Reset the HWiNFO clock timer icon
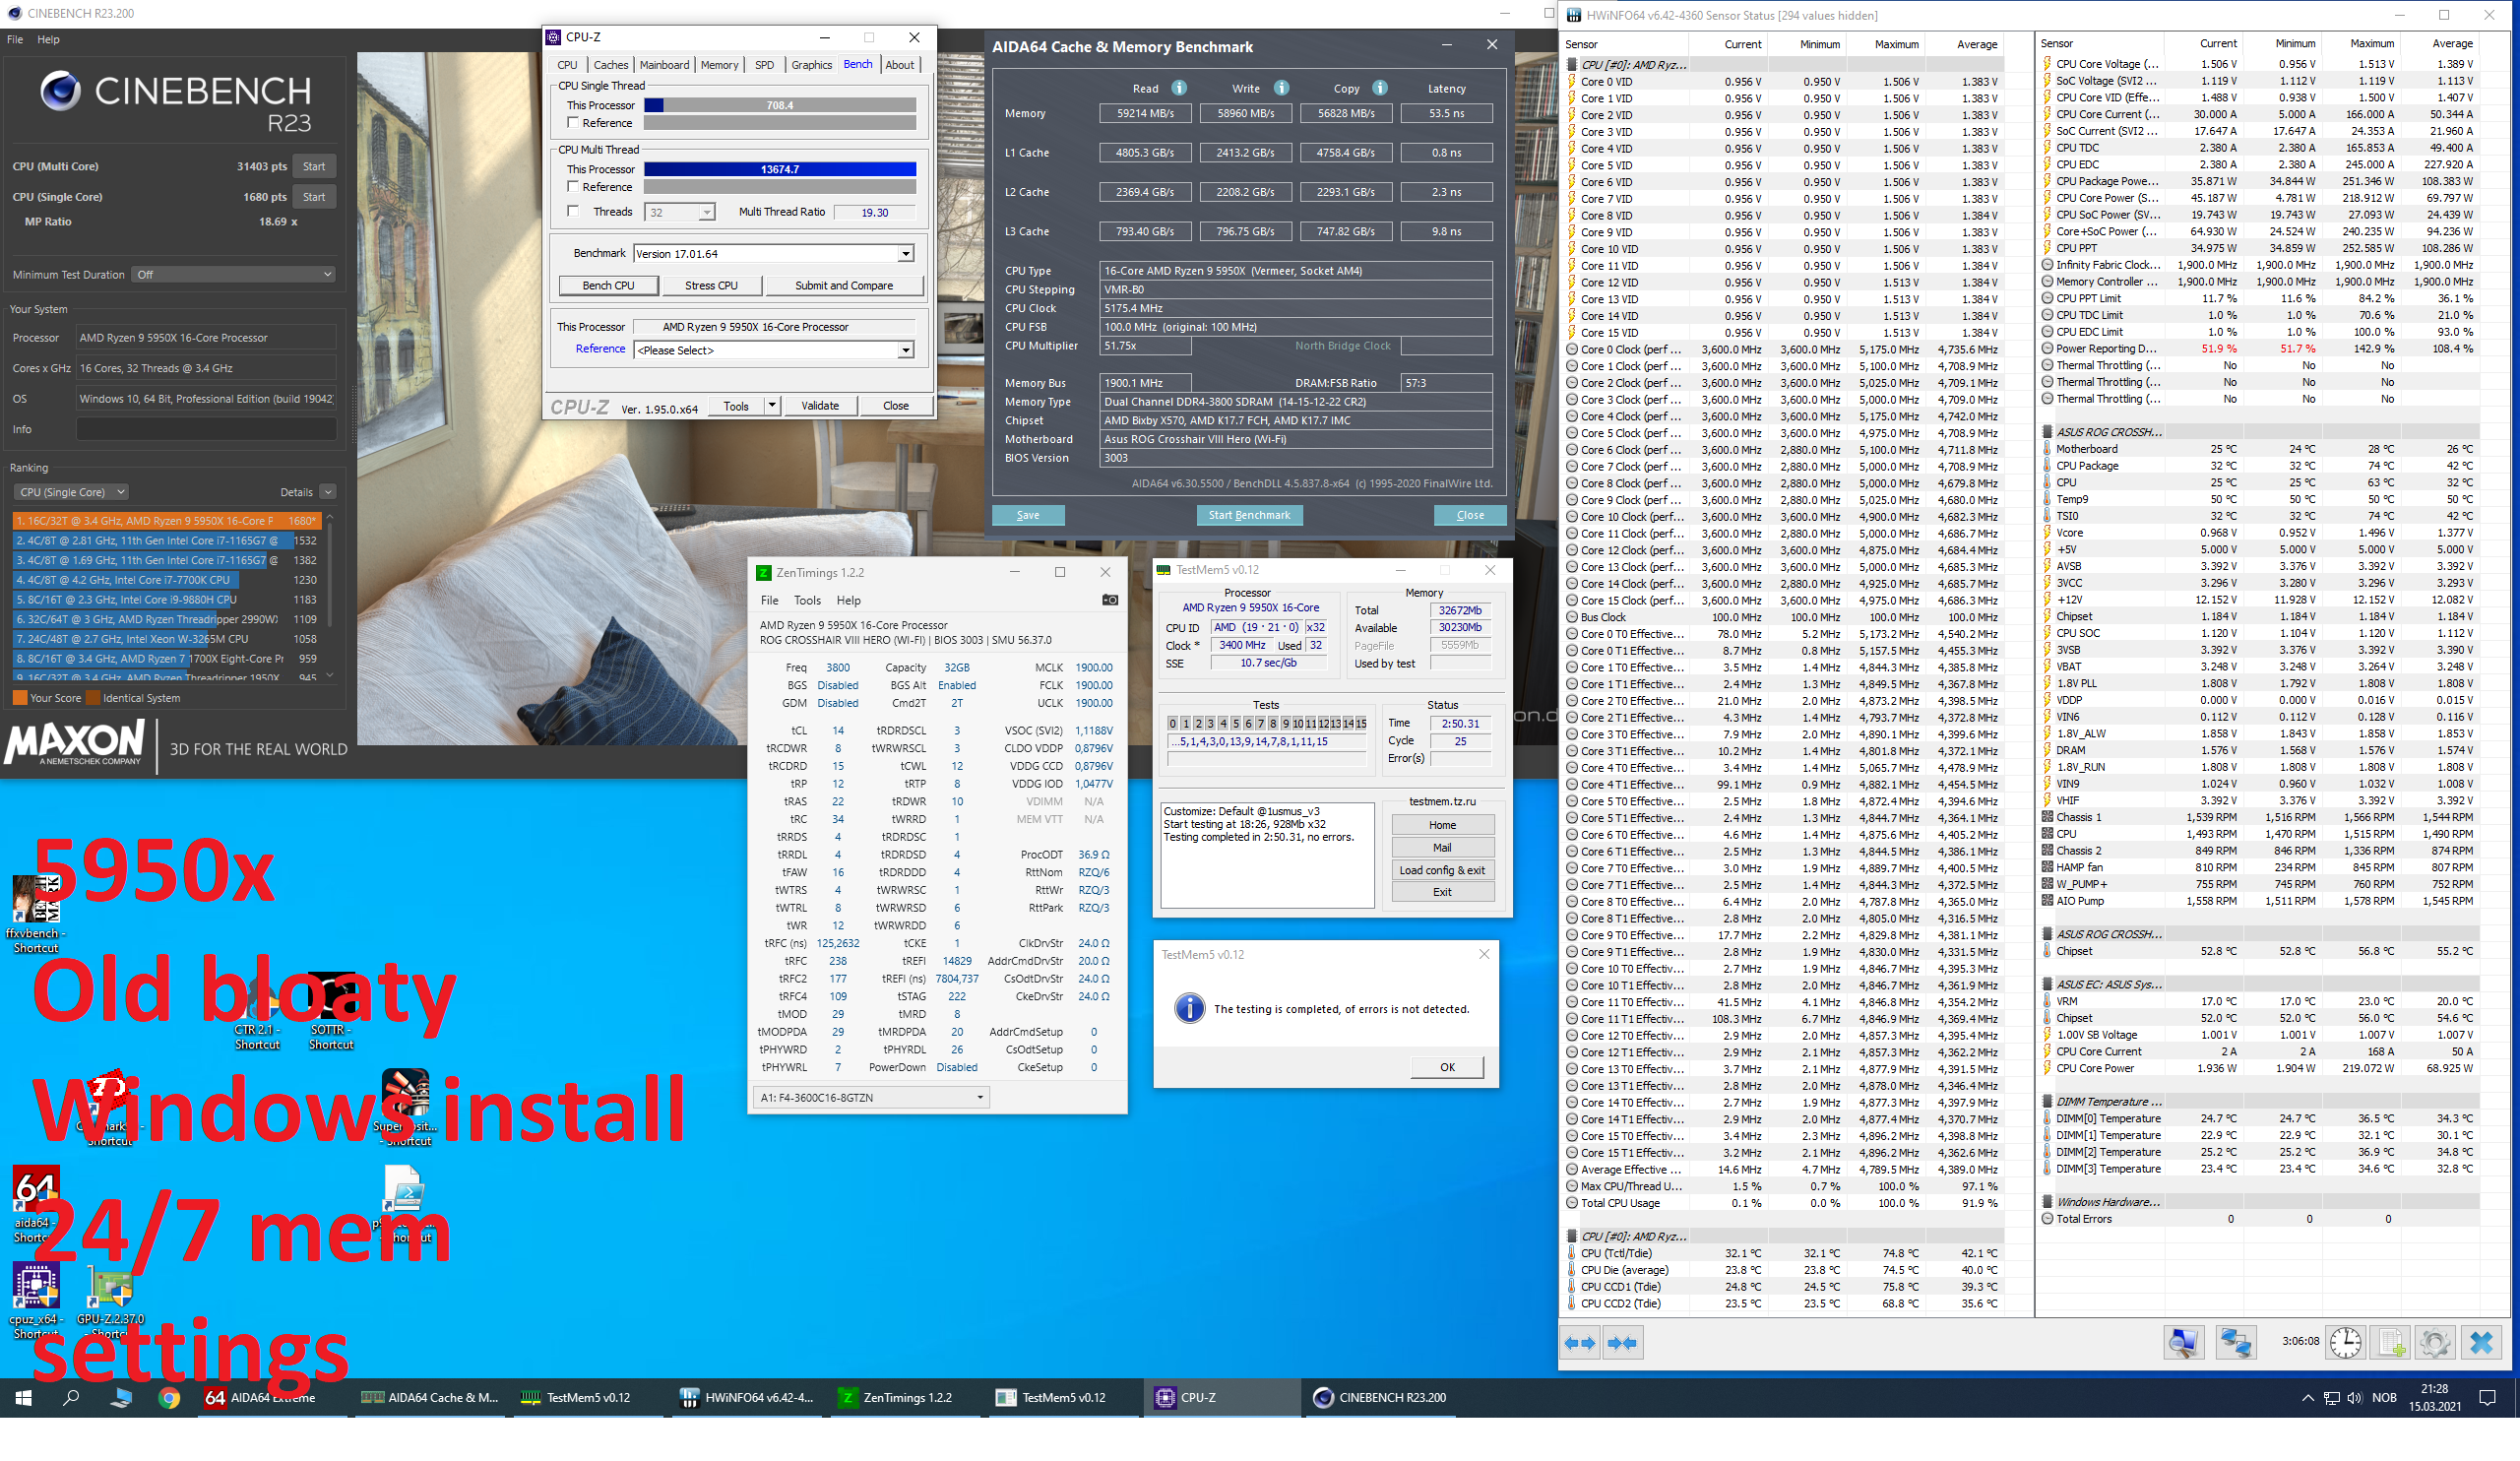This screenshot has width=2520, height=1461. point(2346,1342)
